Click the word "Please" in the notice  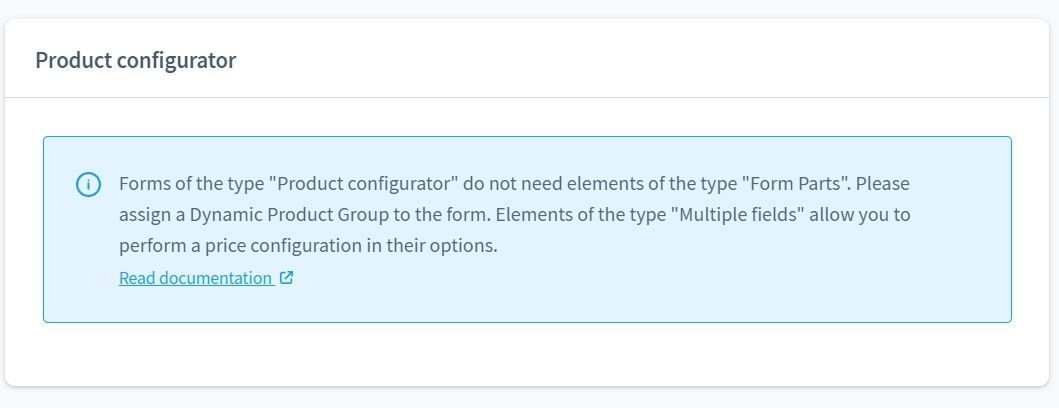click(x=883, y=184)
